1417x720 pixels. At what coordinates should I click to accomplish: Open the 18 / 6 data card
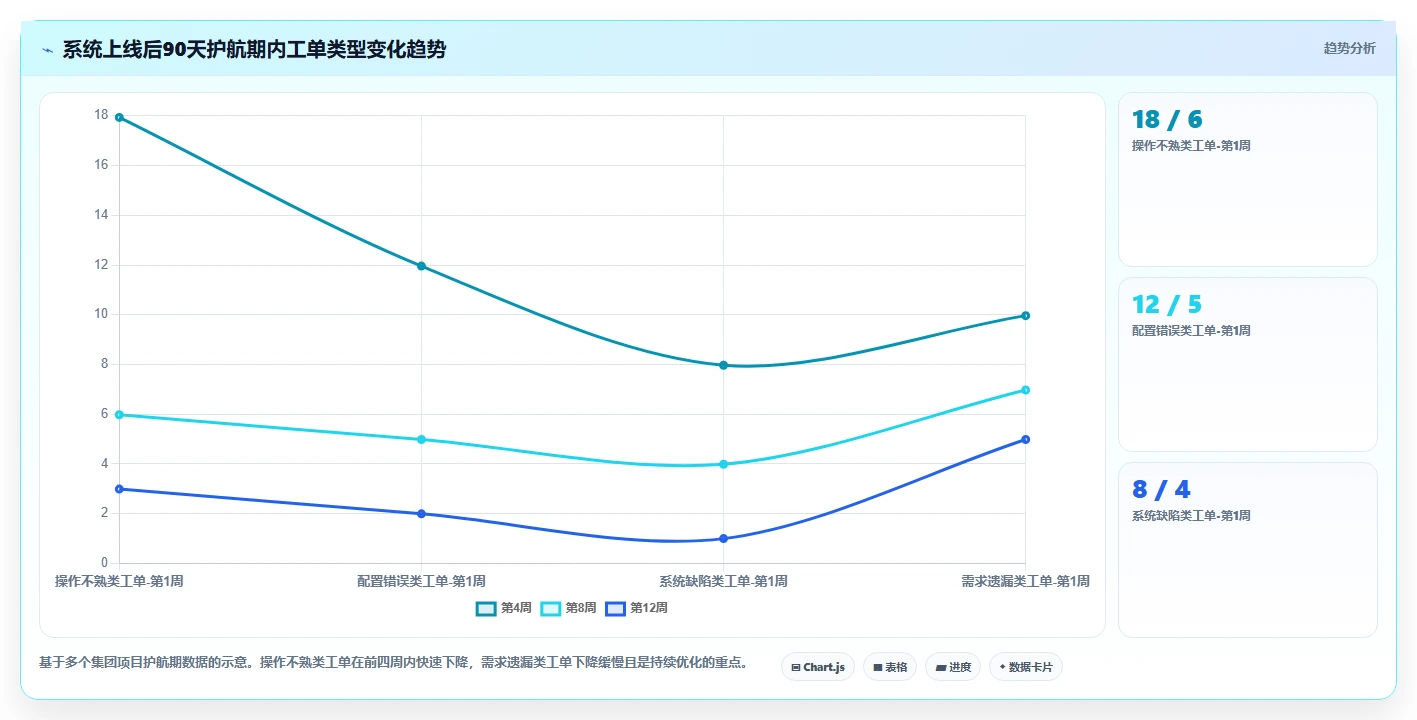pyautogui.click(x=1248, y=180)
